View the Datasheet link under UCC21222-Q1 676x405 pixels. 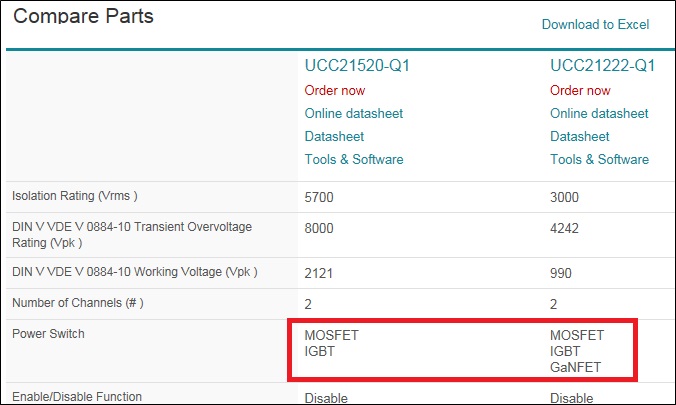click(x=579, y=137)
